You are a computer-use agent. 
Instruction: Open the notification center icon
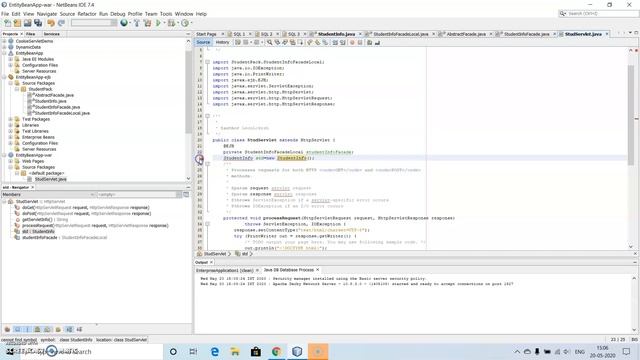pos(627,351)
